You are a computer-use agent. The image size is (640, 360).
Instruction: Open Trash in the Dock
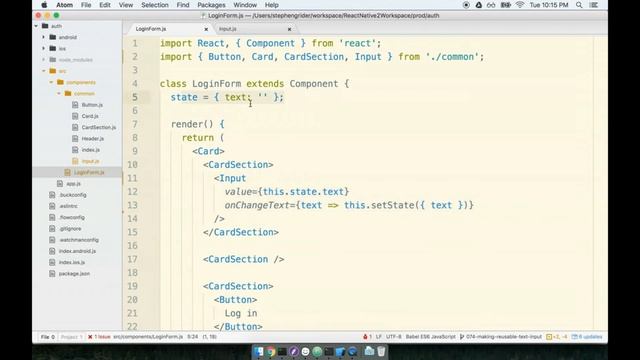[381, 351]
